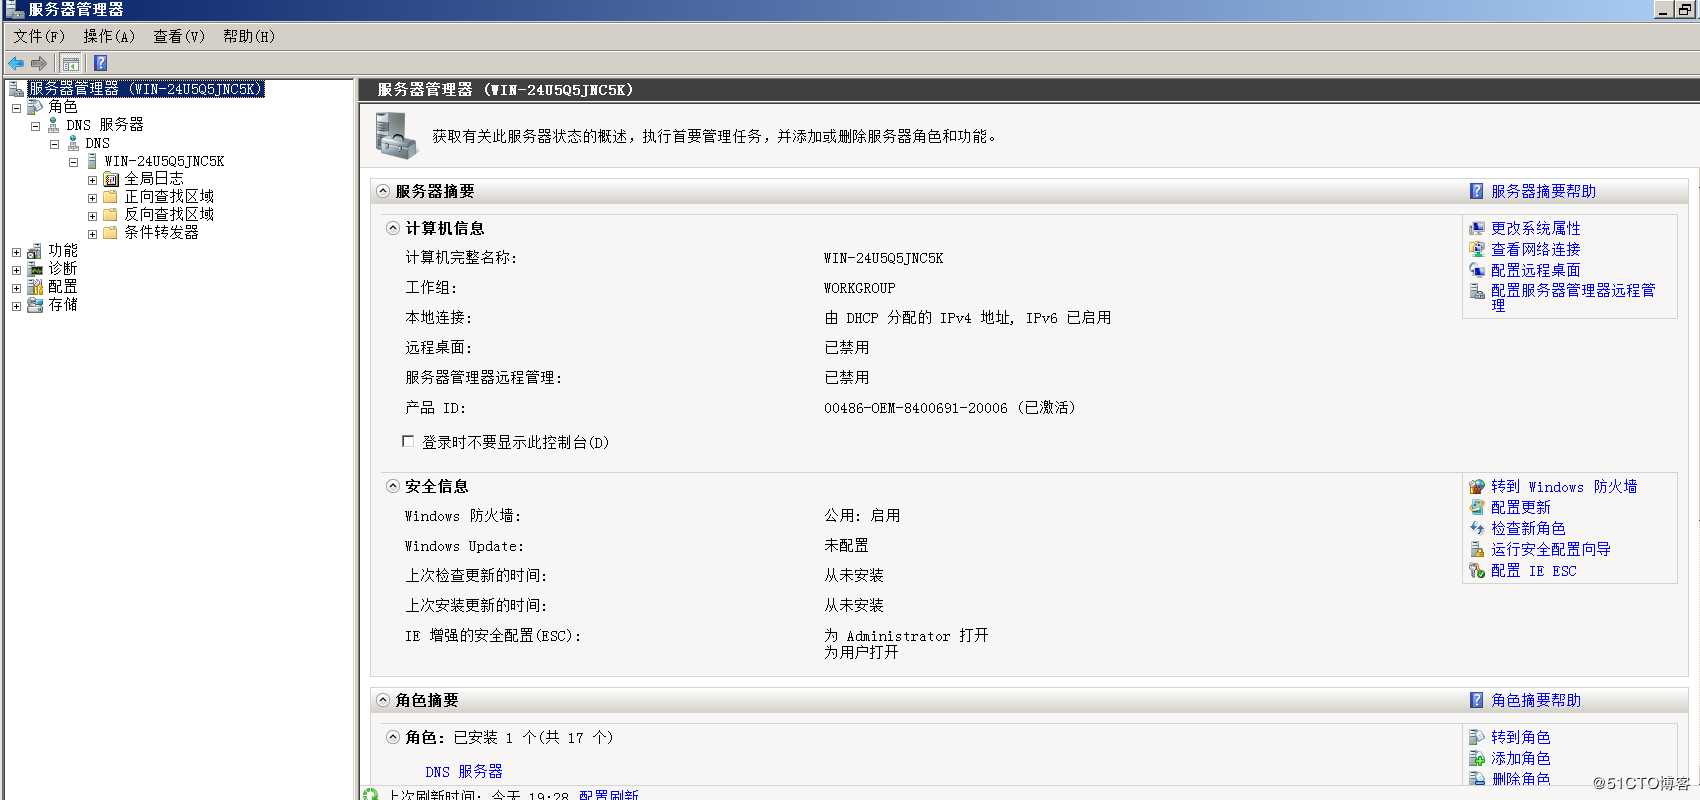
Task: Click the icon beside 检查新角色
Action: pos(1477,529)
